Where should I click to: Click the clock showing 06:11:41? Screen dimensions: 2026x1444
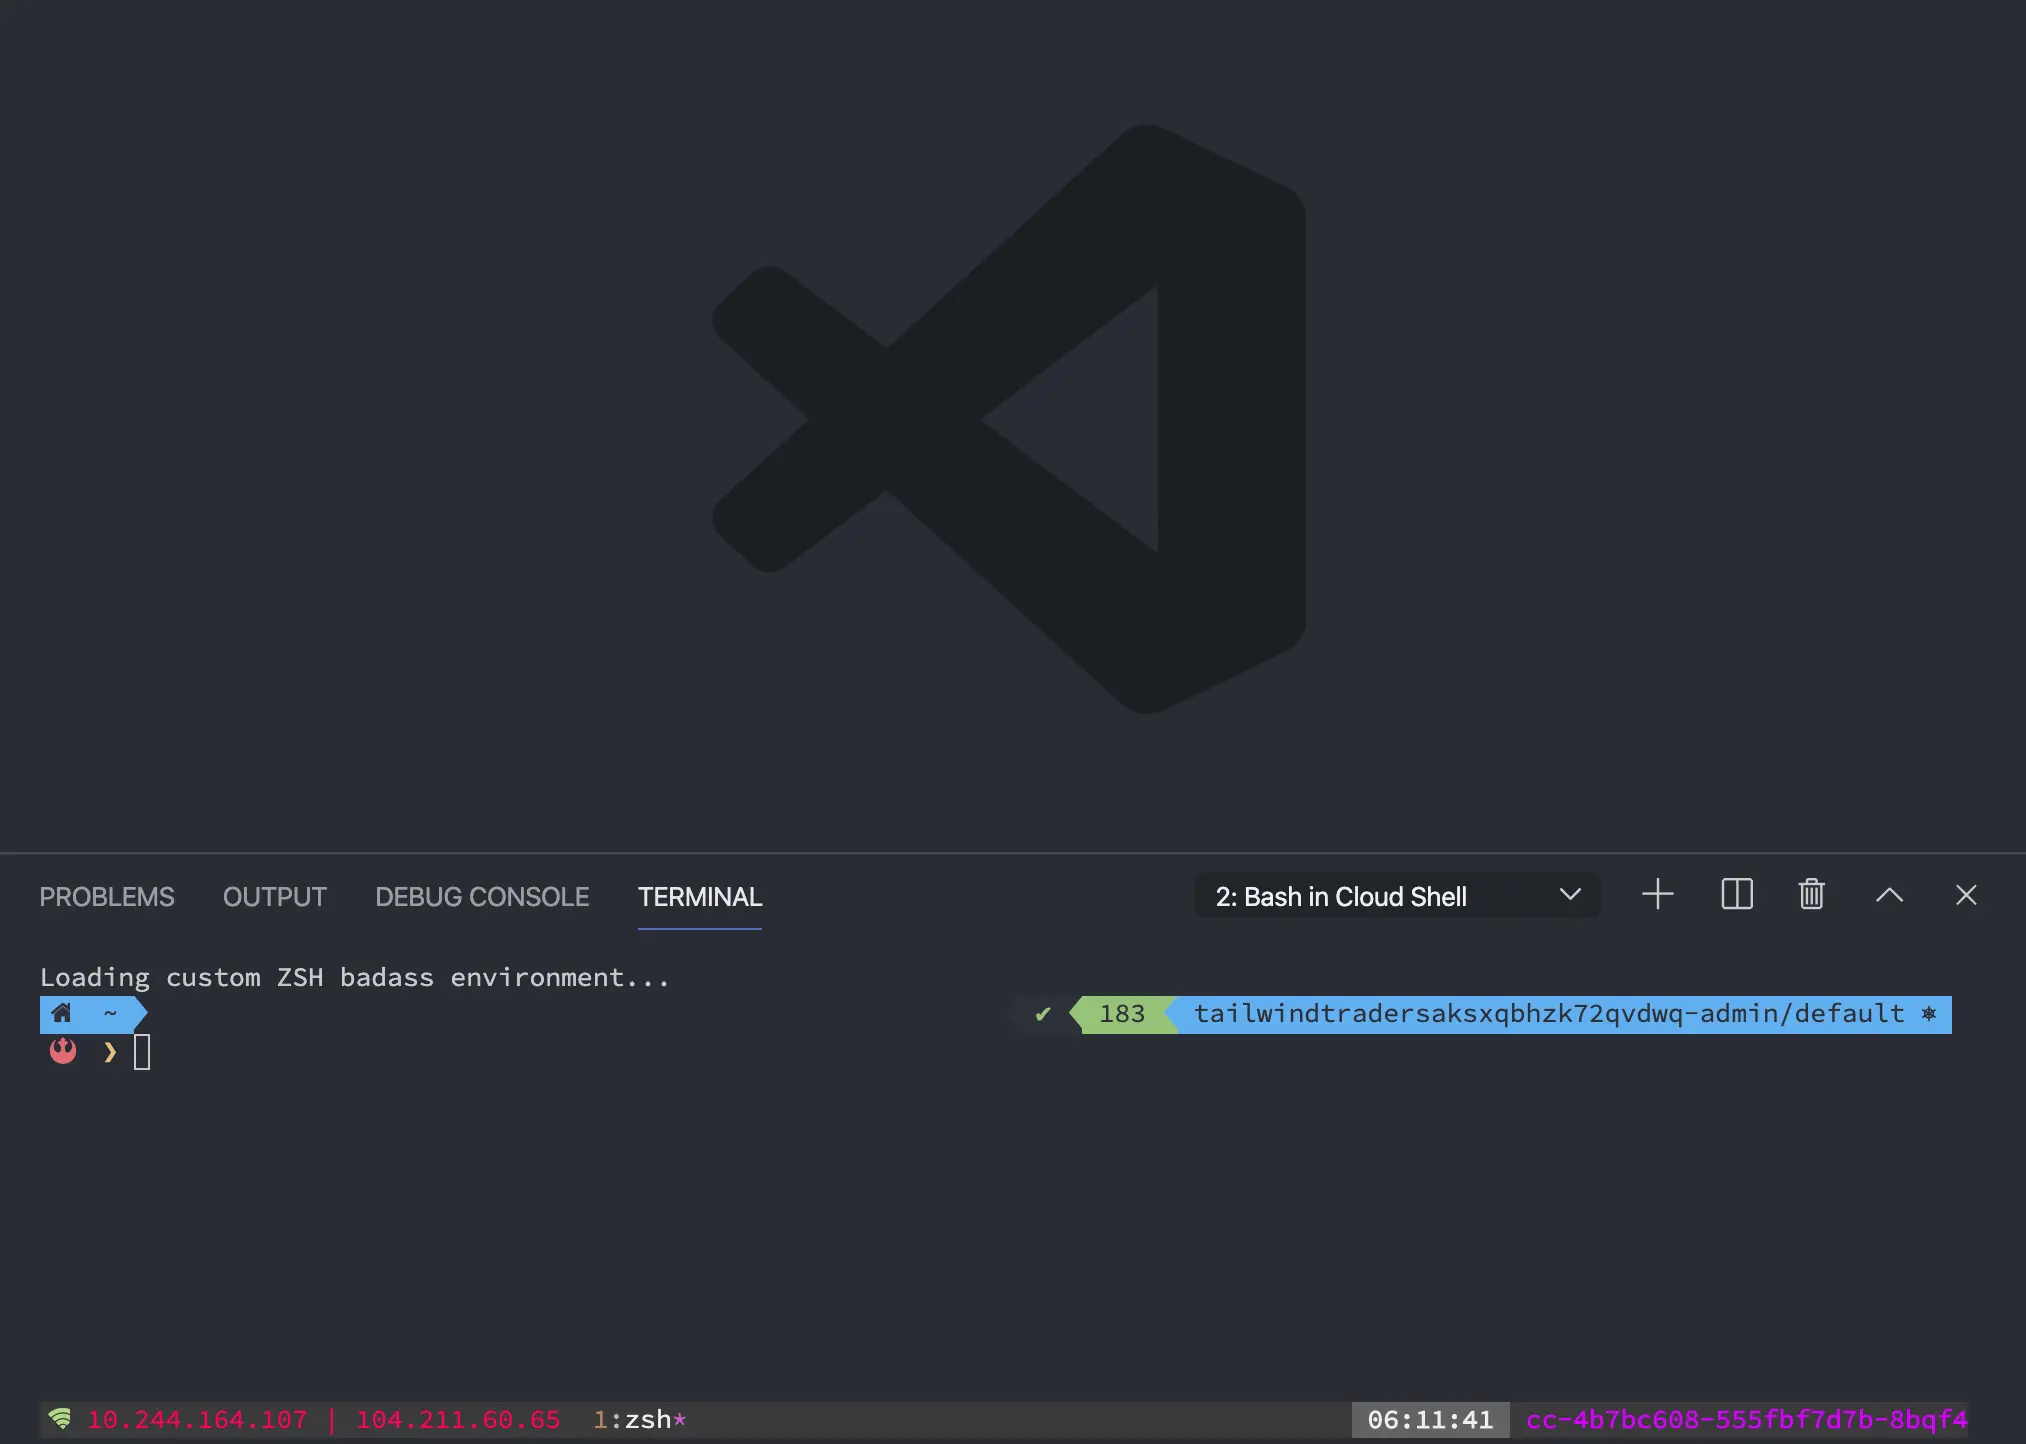point(1430,1420)
